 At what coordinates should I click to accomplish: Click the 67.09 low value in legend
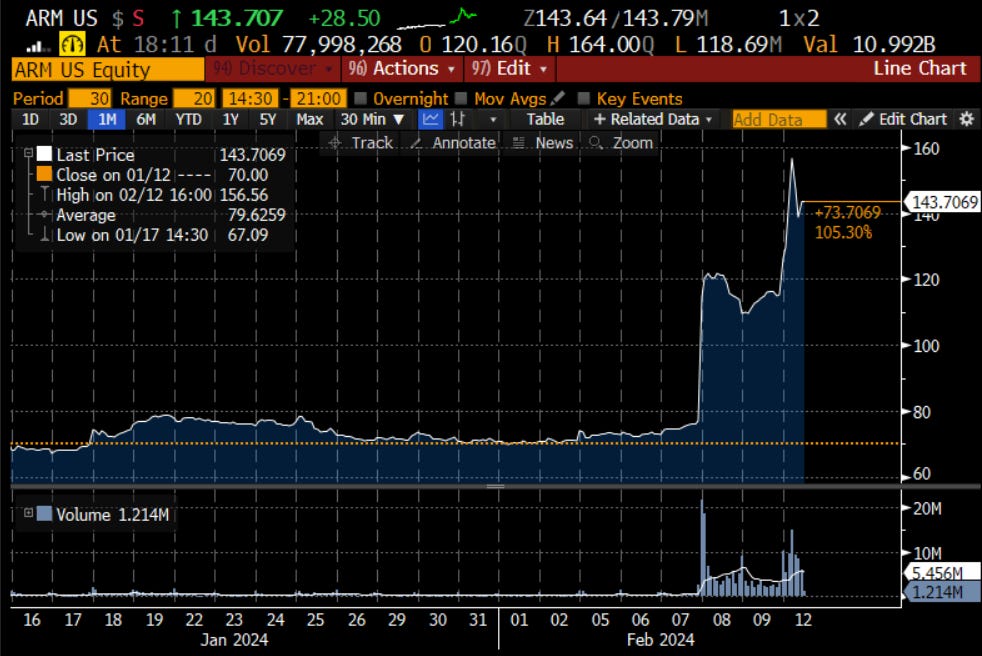click(x=247, y=235)
